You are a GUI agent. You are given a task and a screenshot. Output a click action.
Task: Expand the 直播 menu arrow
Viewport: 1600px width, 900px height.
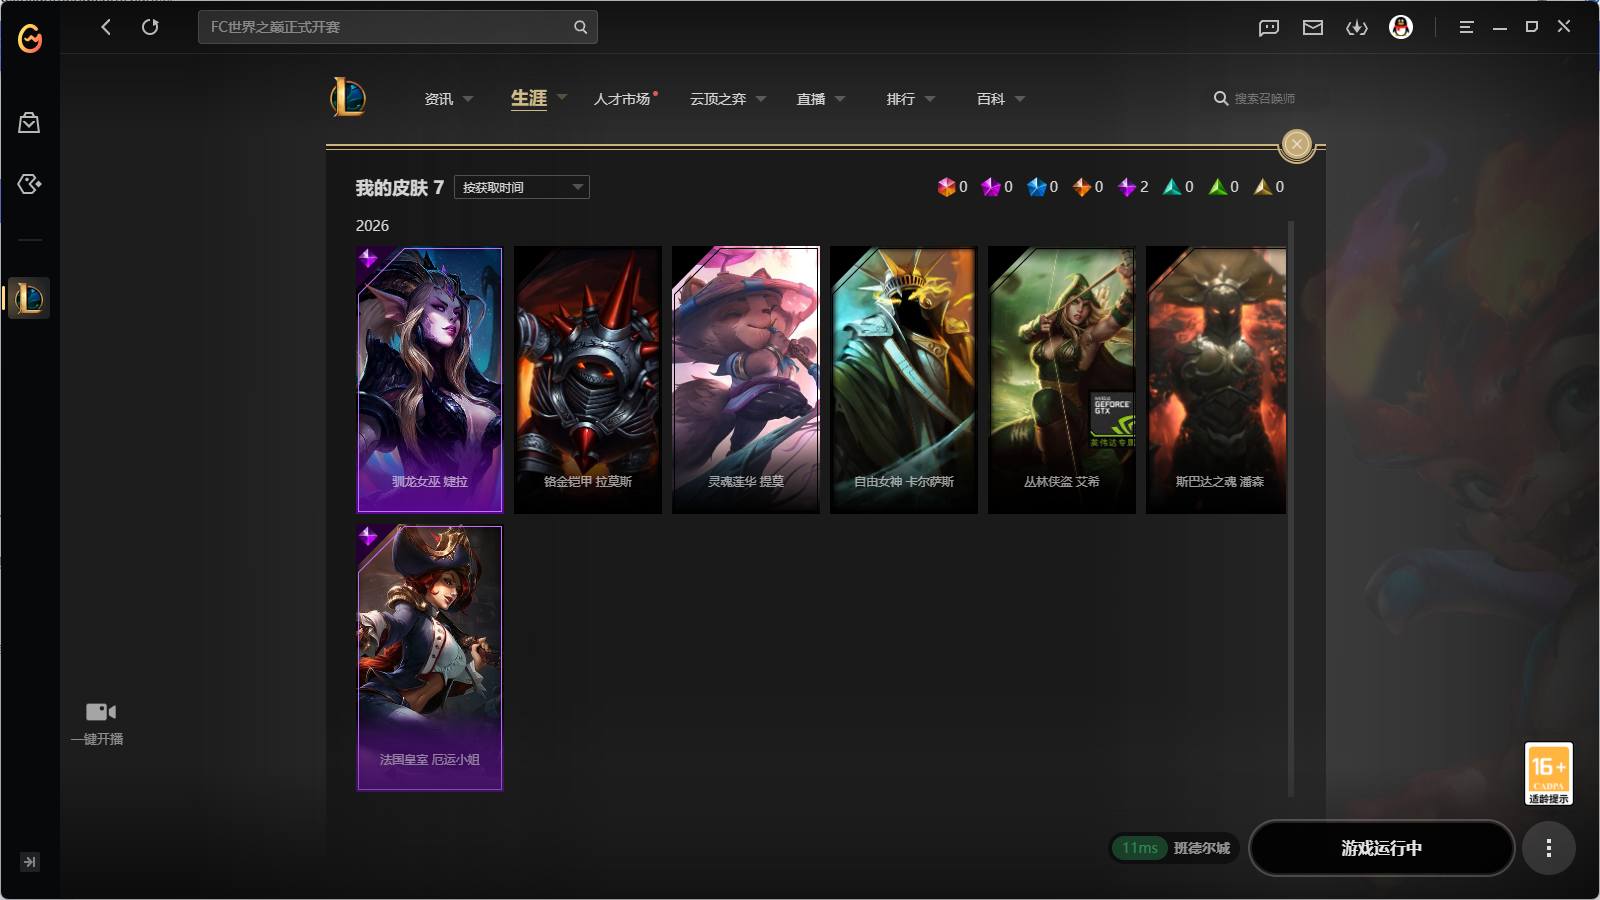coord(840,99)
